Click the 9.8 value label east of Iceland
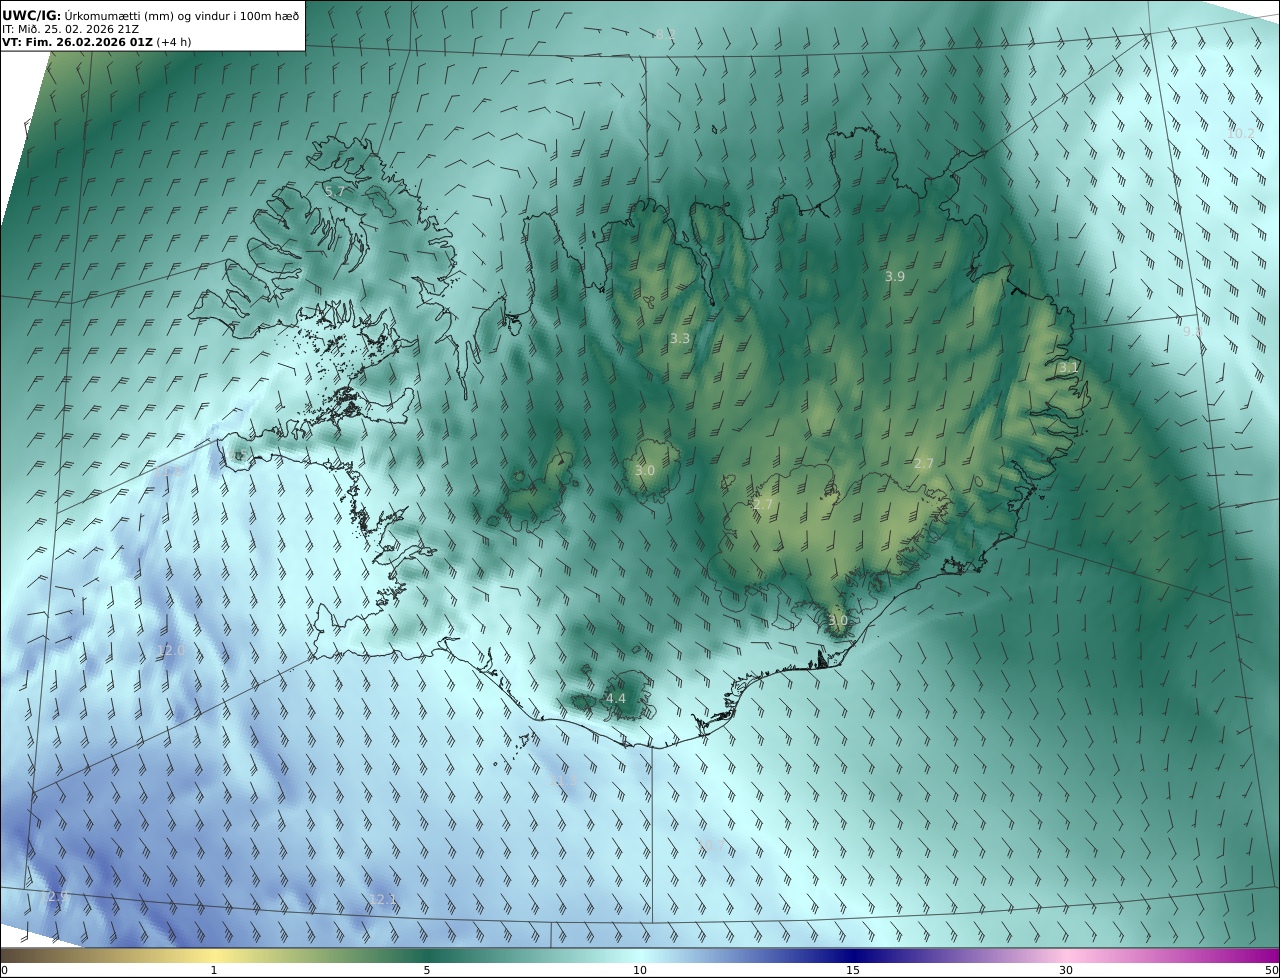Screen dimensions: 1280x978 pyautogui.click(x=1193, y=331)
